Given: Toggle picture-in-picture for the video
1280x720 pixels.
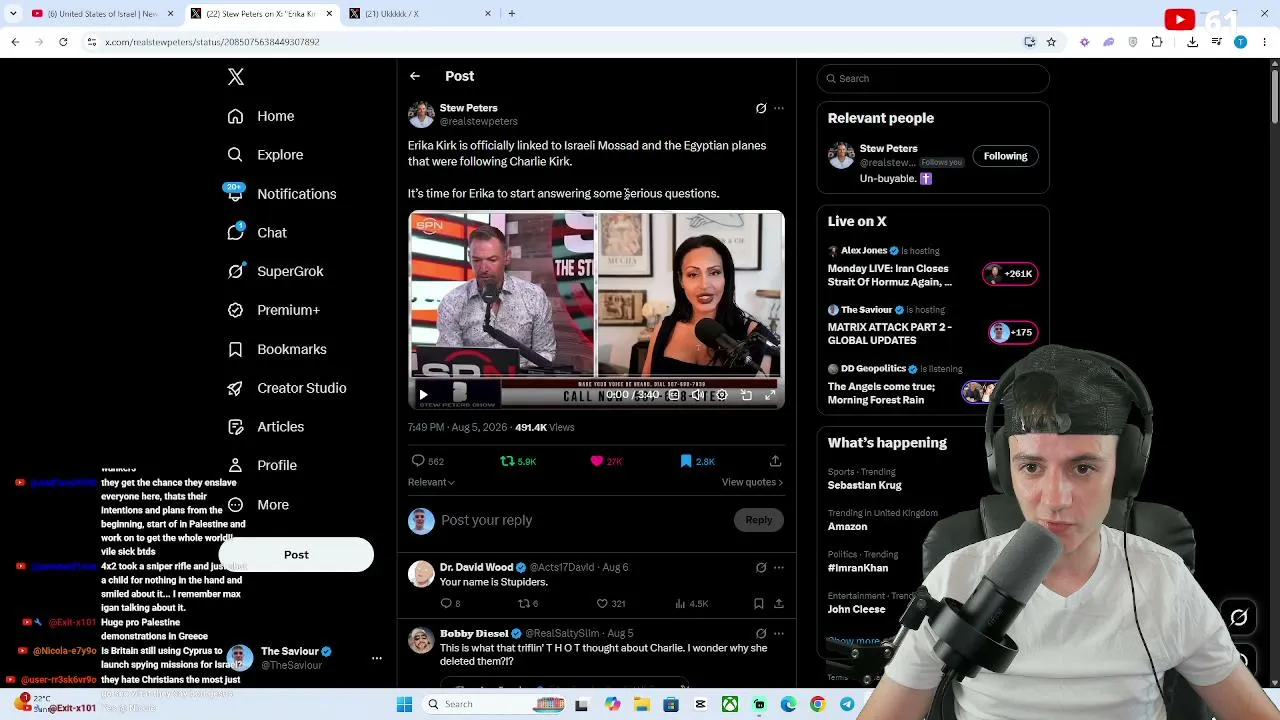Looking at the screenshot, I should 746,395.
